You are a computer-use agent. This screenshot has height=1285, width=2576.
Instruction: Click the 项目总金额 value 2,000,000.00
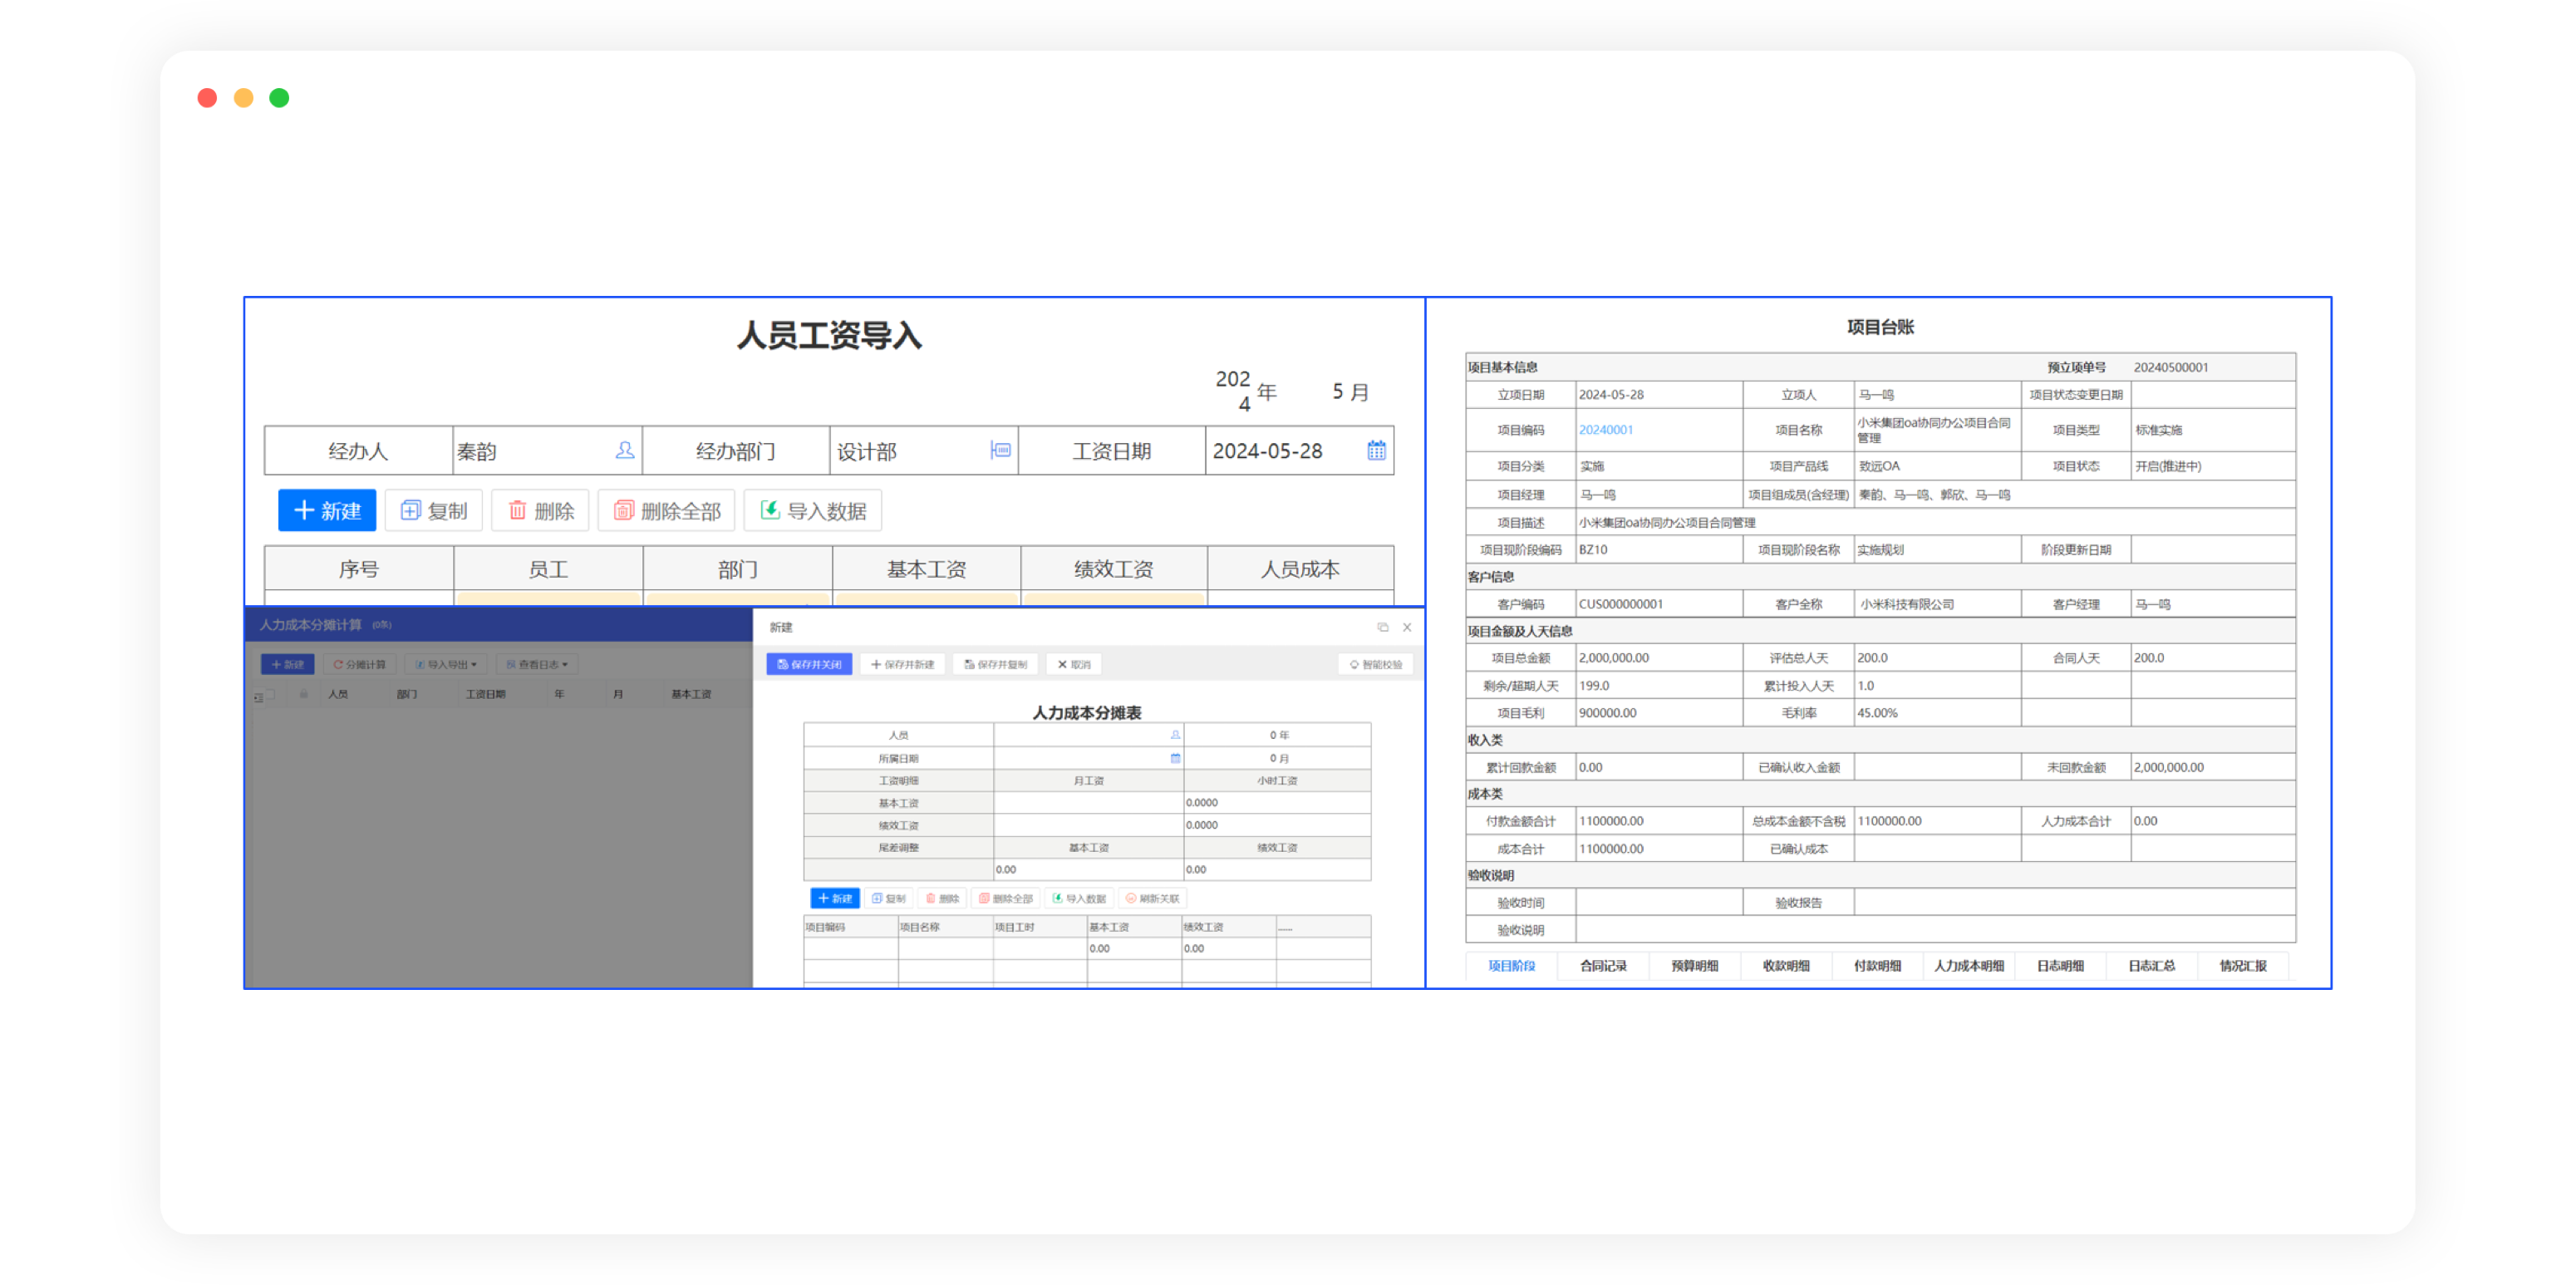point(1614,658)
